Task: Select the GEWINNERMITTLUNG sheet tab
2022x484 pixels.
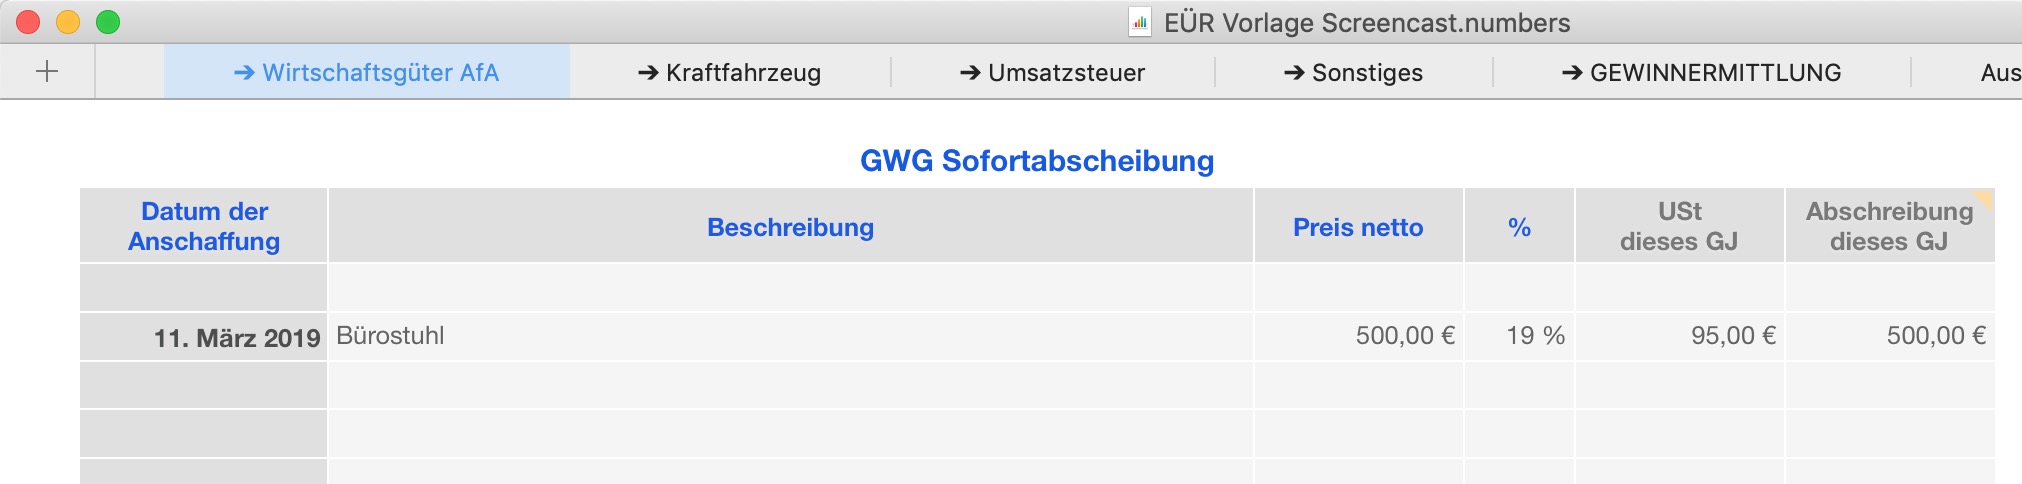Action: coord(1701,73)
